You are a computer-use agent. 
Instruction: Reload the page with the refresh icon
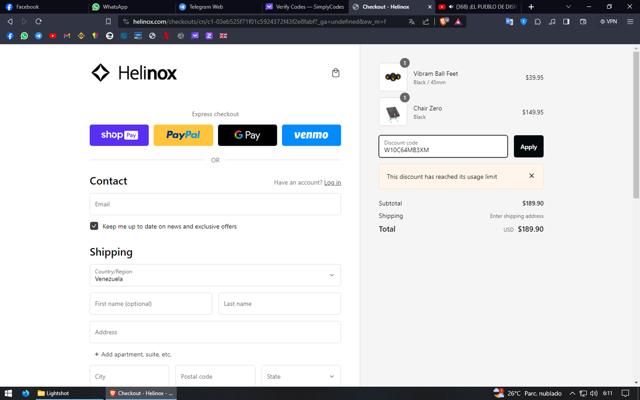pos(38,21)
